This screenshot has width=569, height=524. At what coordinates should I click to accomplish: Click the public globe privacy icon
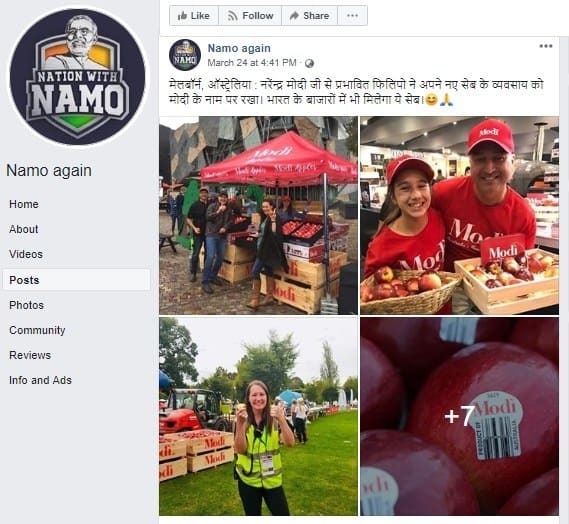tap(309, 64)
